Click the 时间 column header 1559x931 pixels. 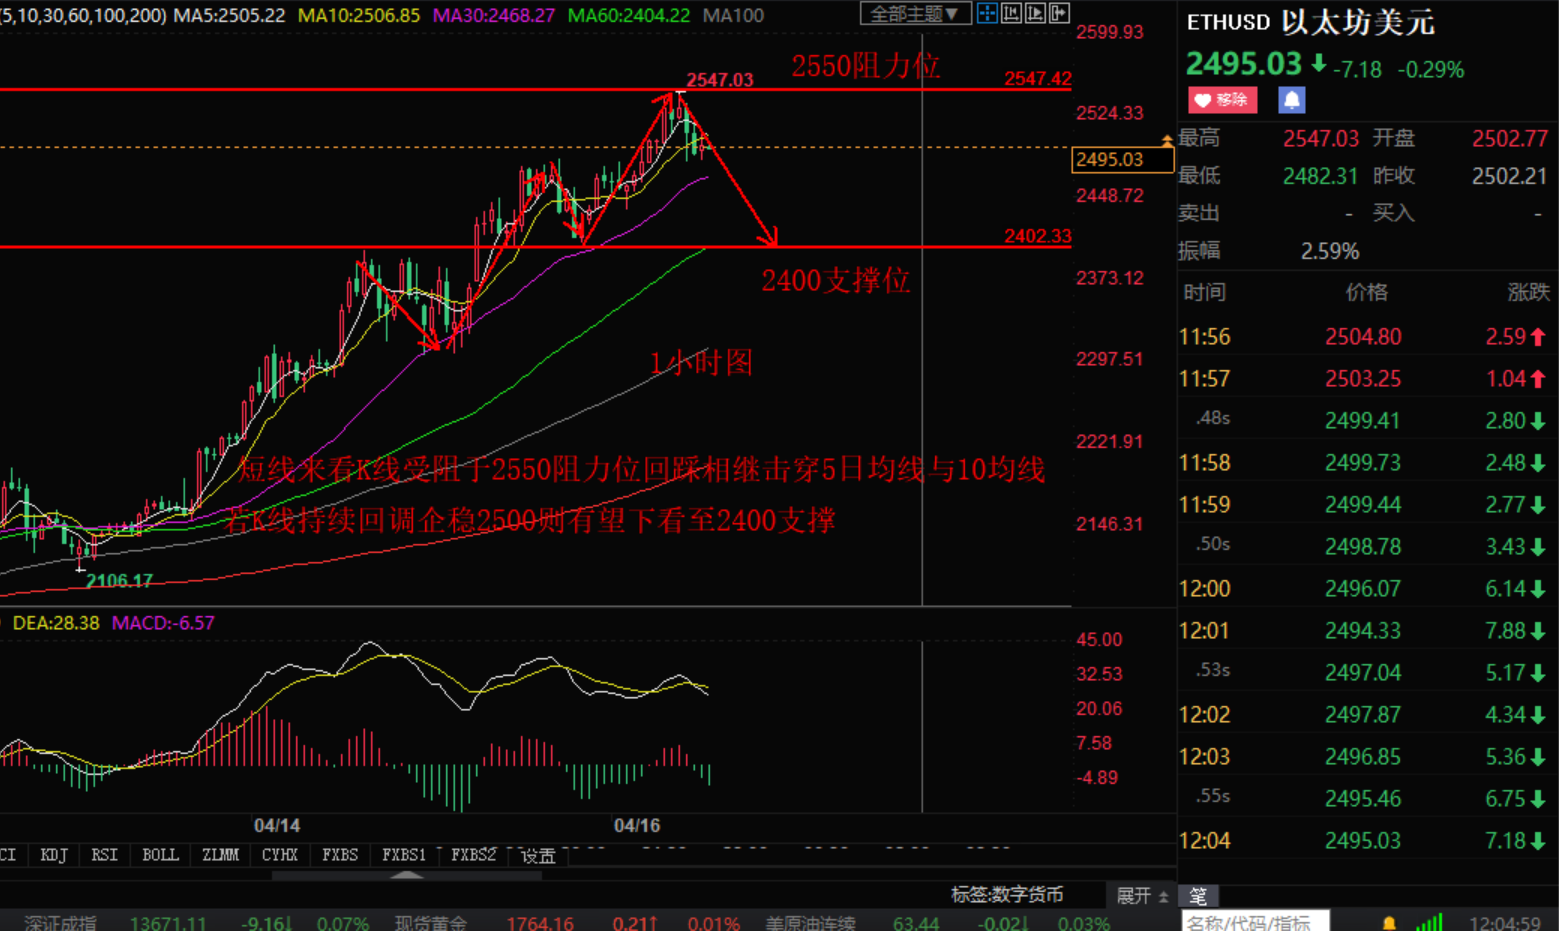point(1204,292)
